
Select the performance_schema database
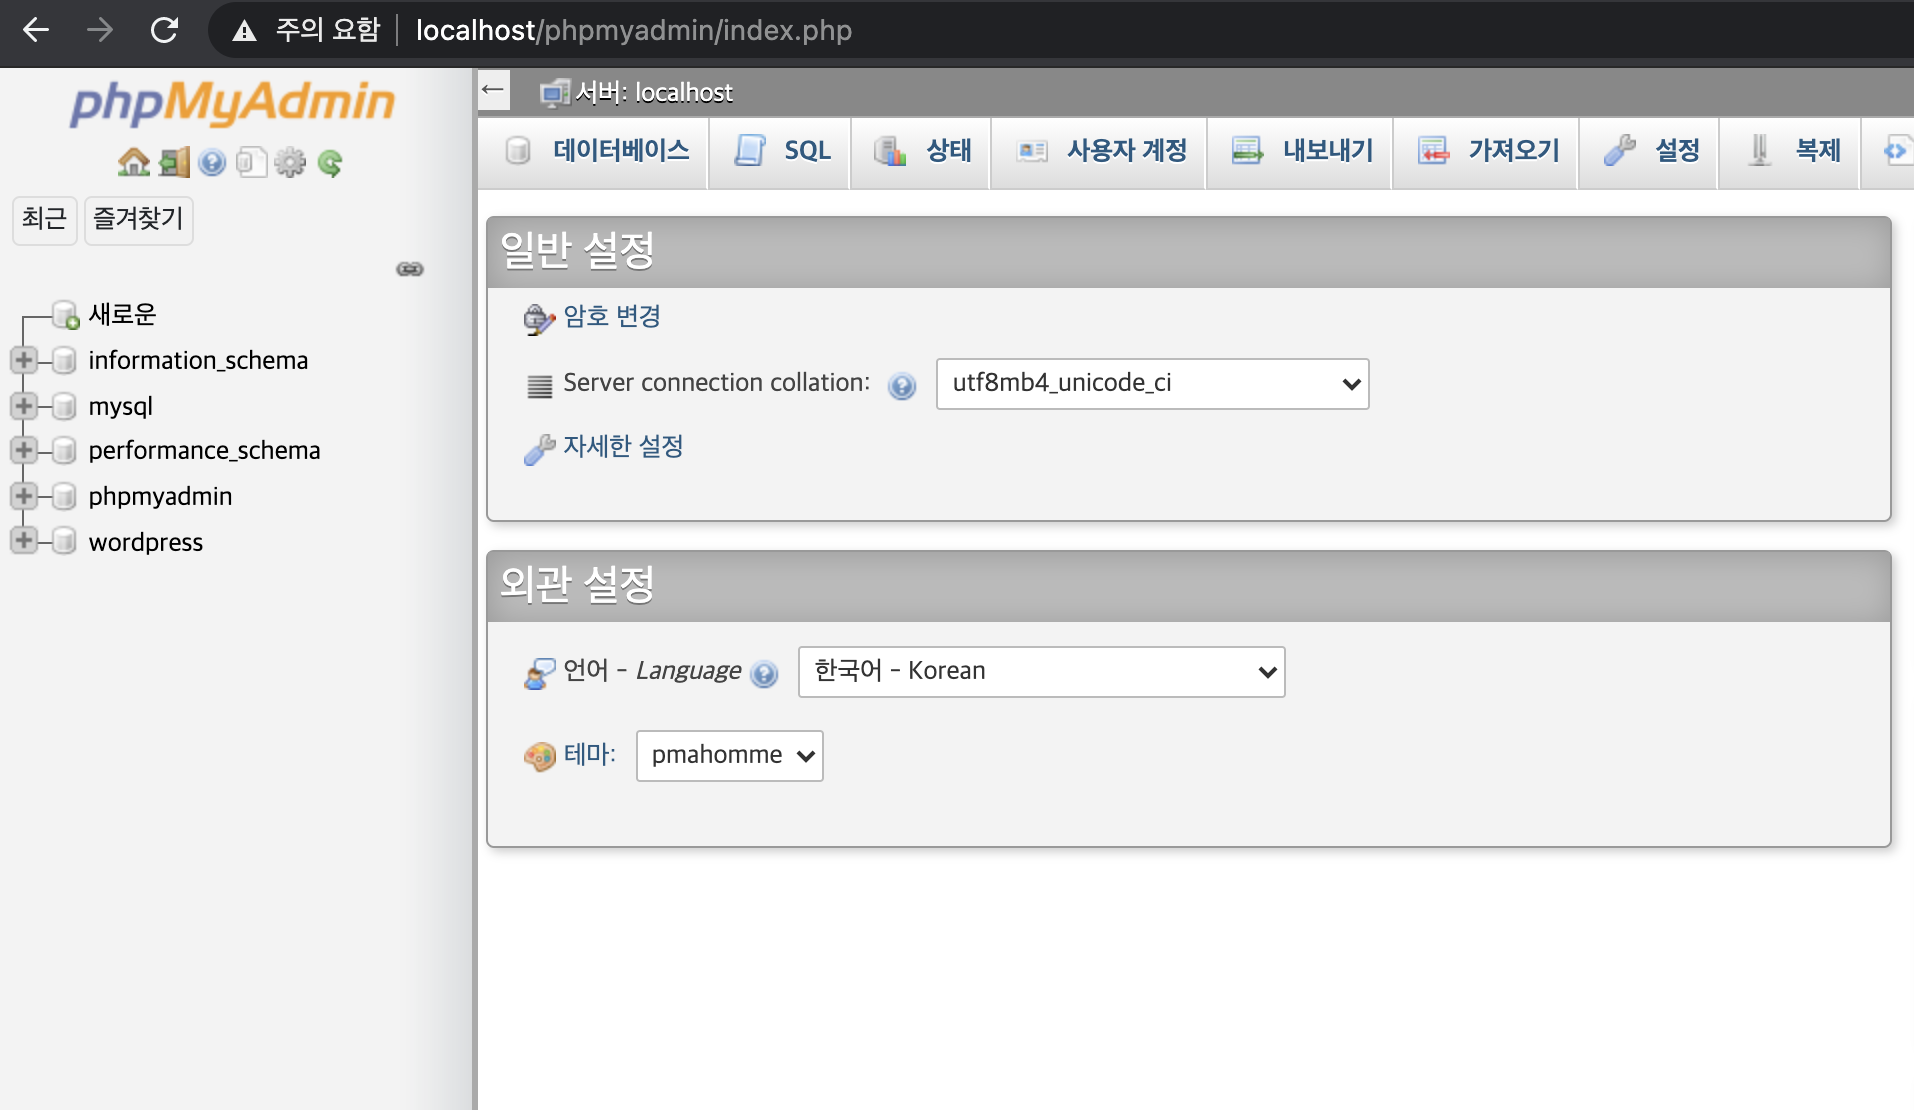[x=204, y=451]
